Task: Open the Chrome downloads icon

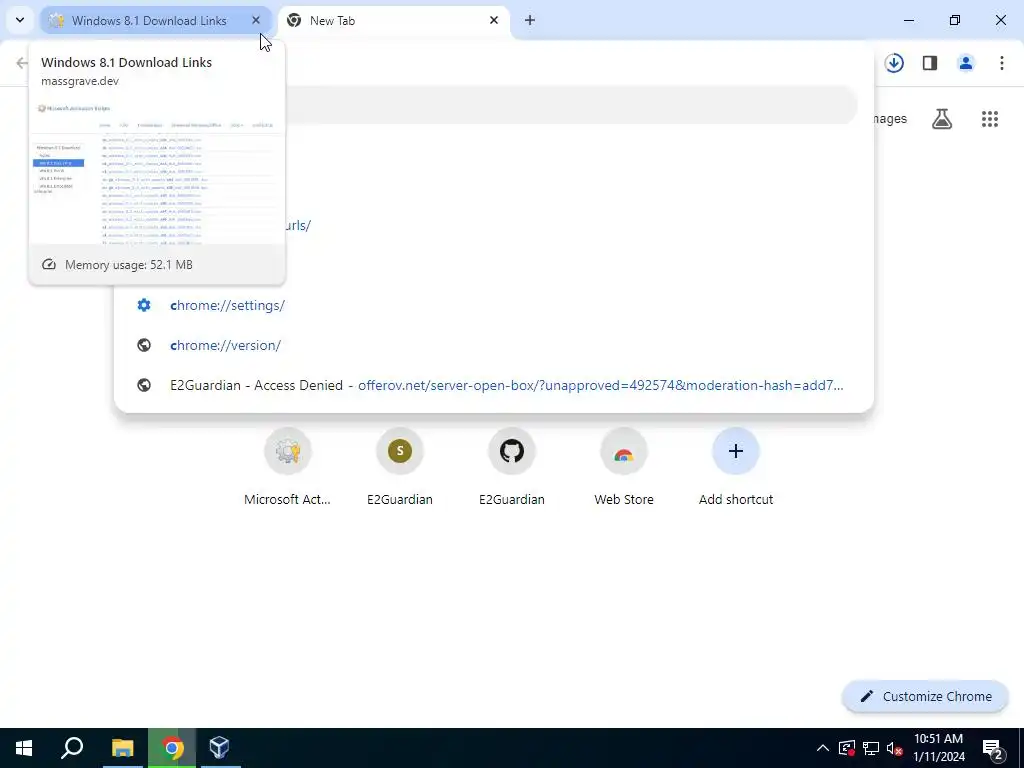Action: pos(894,63)
